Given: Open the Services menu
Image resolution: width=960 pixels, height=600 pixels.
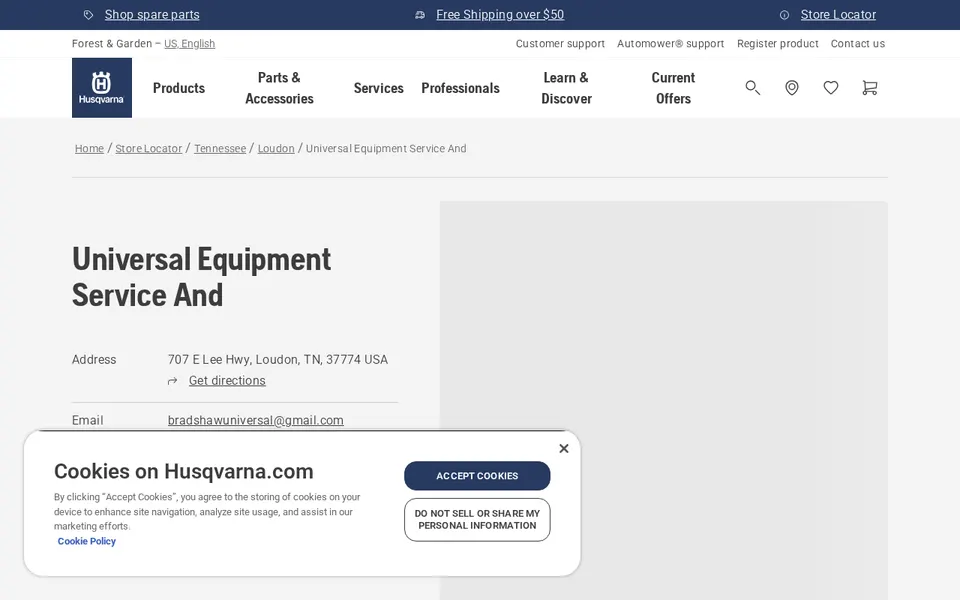Looking at the screenshot, I should pyautogui.click(x=378, y=88).
